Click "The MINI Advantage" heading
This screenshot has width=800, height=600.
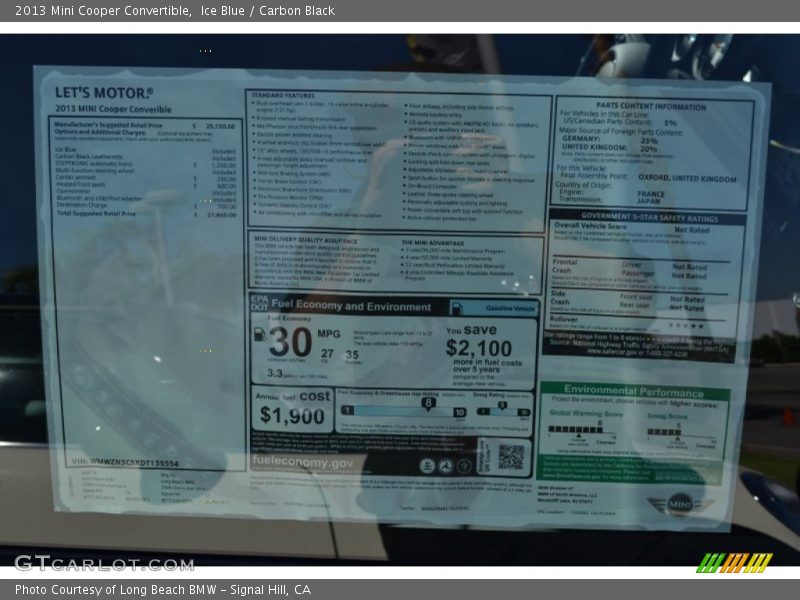(x=433, y=243)
